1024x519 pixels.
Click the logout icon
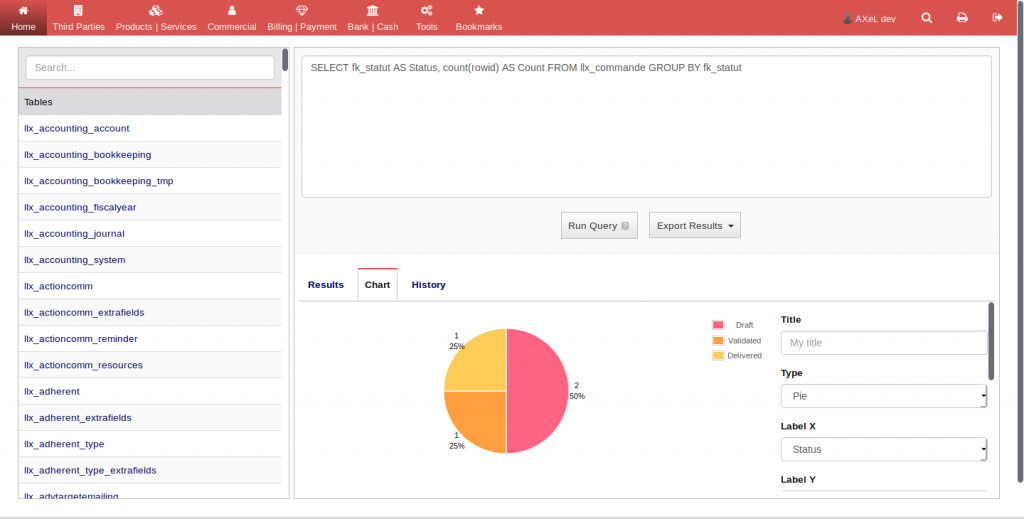(x=997, y=18)
